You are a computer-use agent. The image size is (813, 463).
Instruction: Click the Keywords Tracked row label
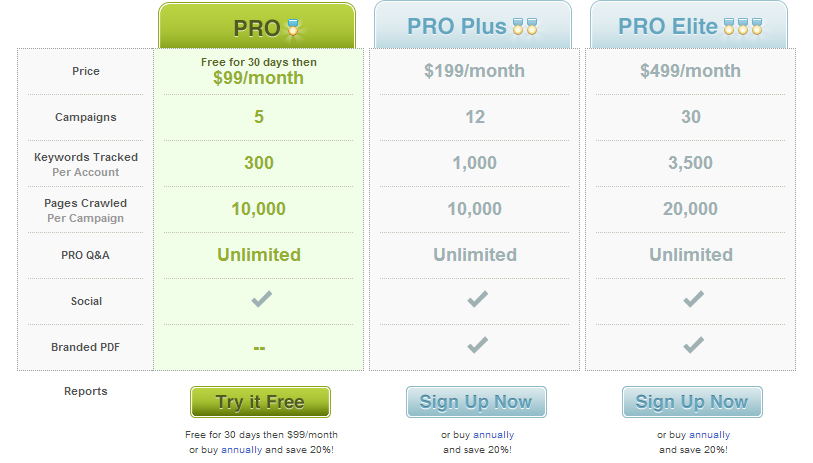coord(86,157)
